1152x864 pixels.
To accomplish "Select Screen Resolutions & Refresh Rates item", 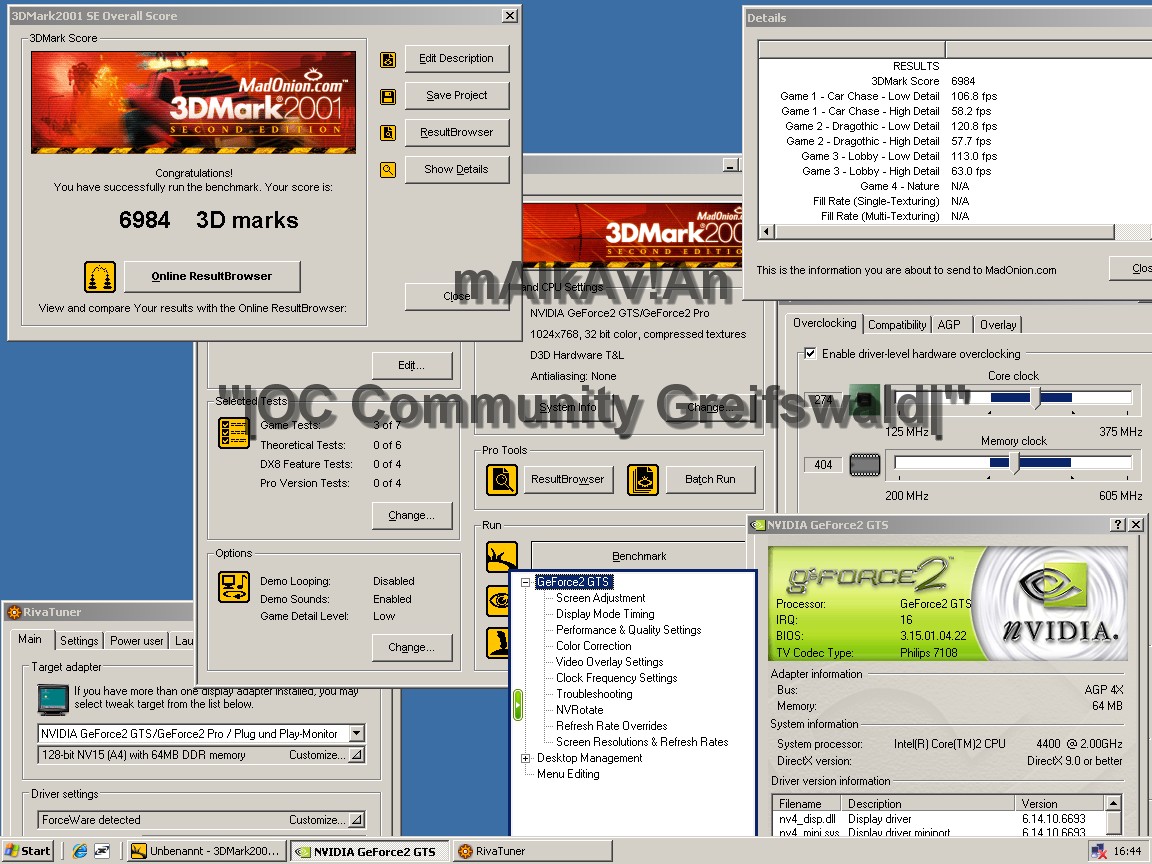I will coord(642,742).
